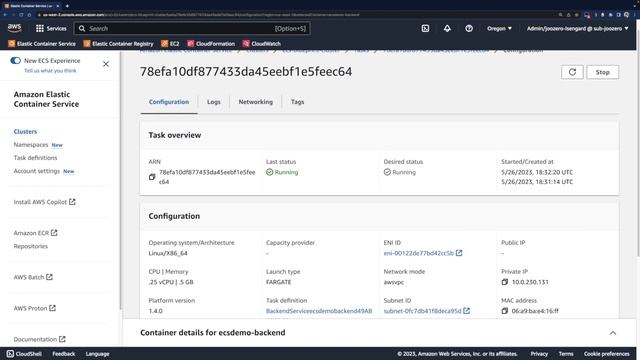Open Task definitions in sidebar
The width and height of the screenshot is (640, 360).
point(36,158)
